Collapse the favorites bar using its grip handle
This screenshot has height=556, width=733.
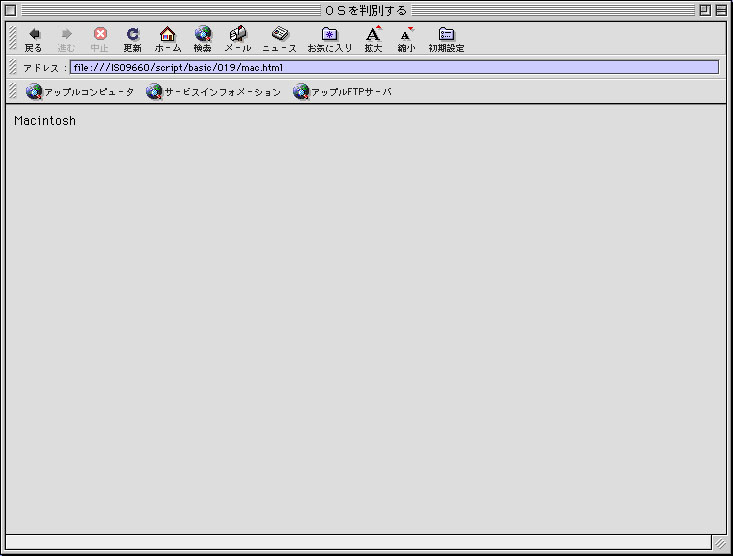point(12,92)
